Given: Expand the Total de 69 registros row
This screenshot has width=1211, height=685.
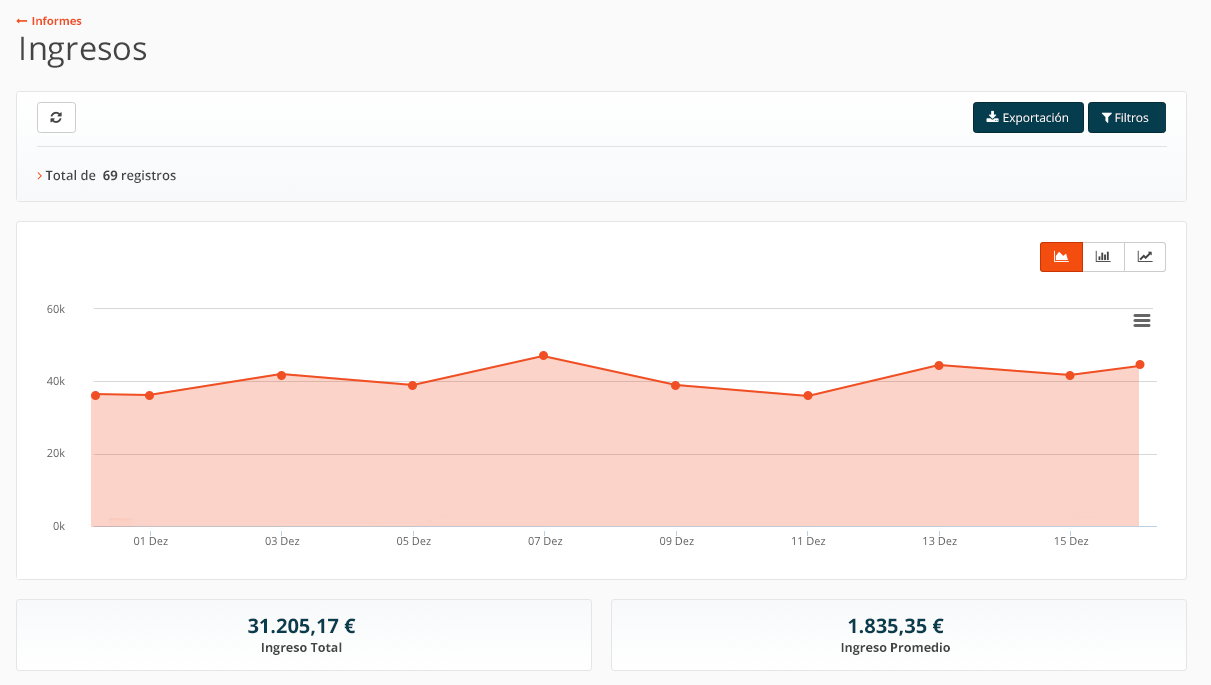Looking at the screenshot, I should coord(40,176).
